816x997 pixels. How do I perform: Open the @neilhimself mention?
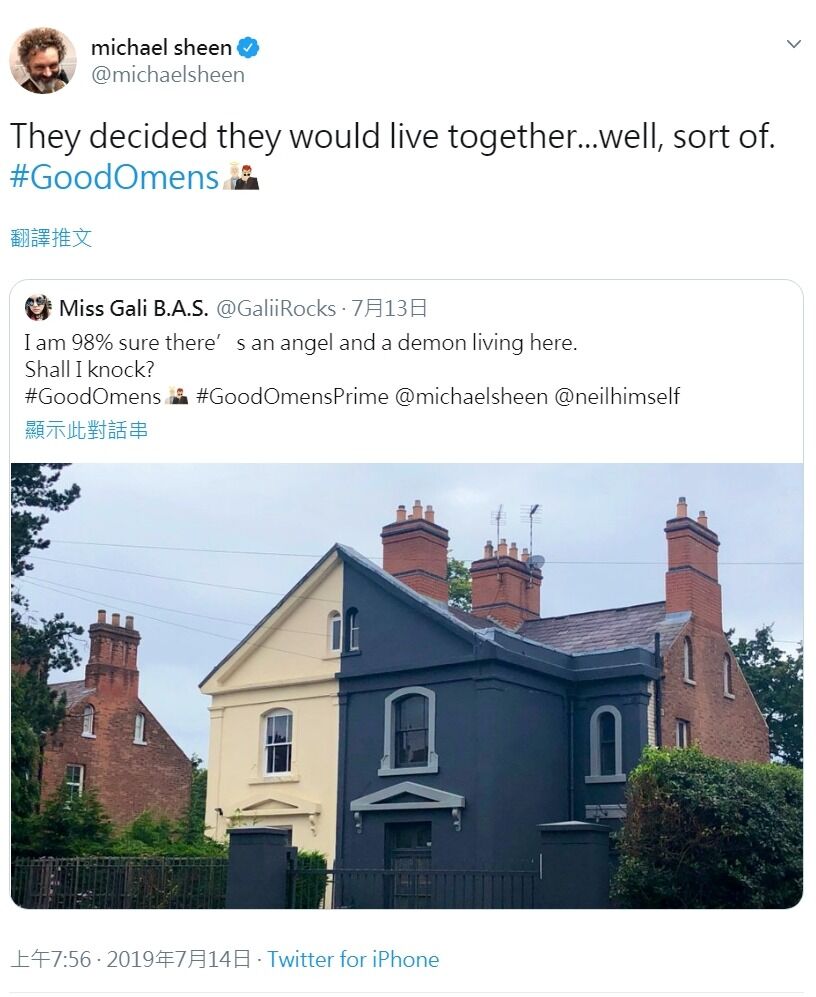[617, 396]
